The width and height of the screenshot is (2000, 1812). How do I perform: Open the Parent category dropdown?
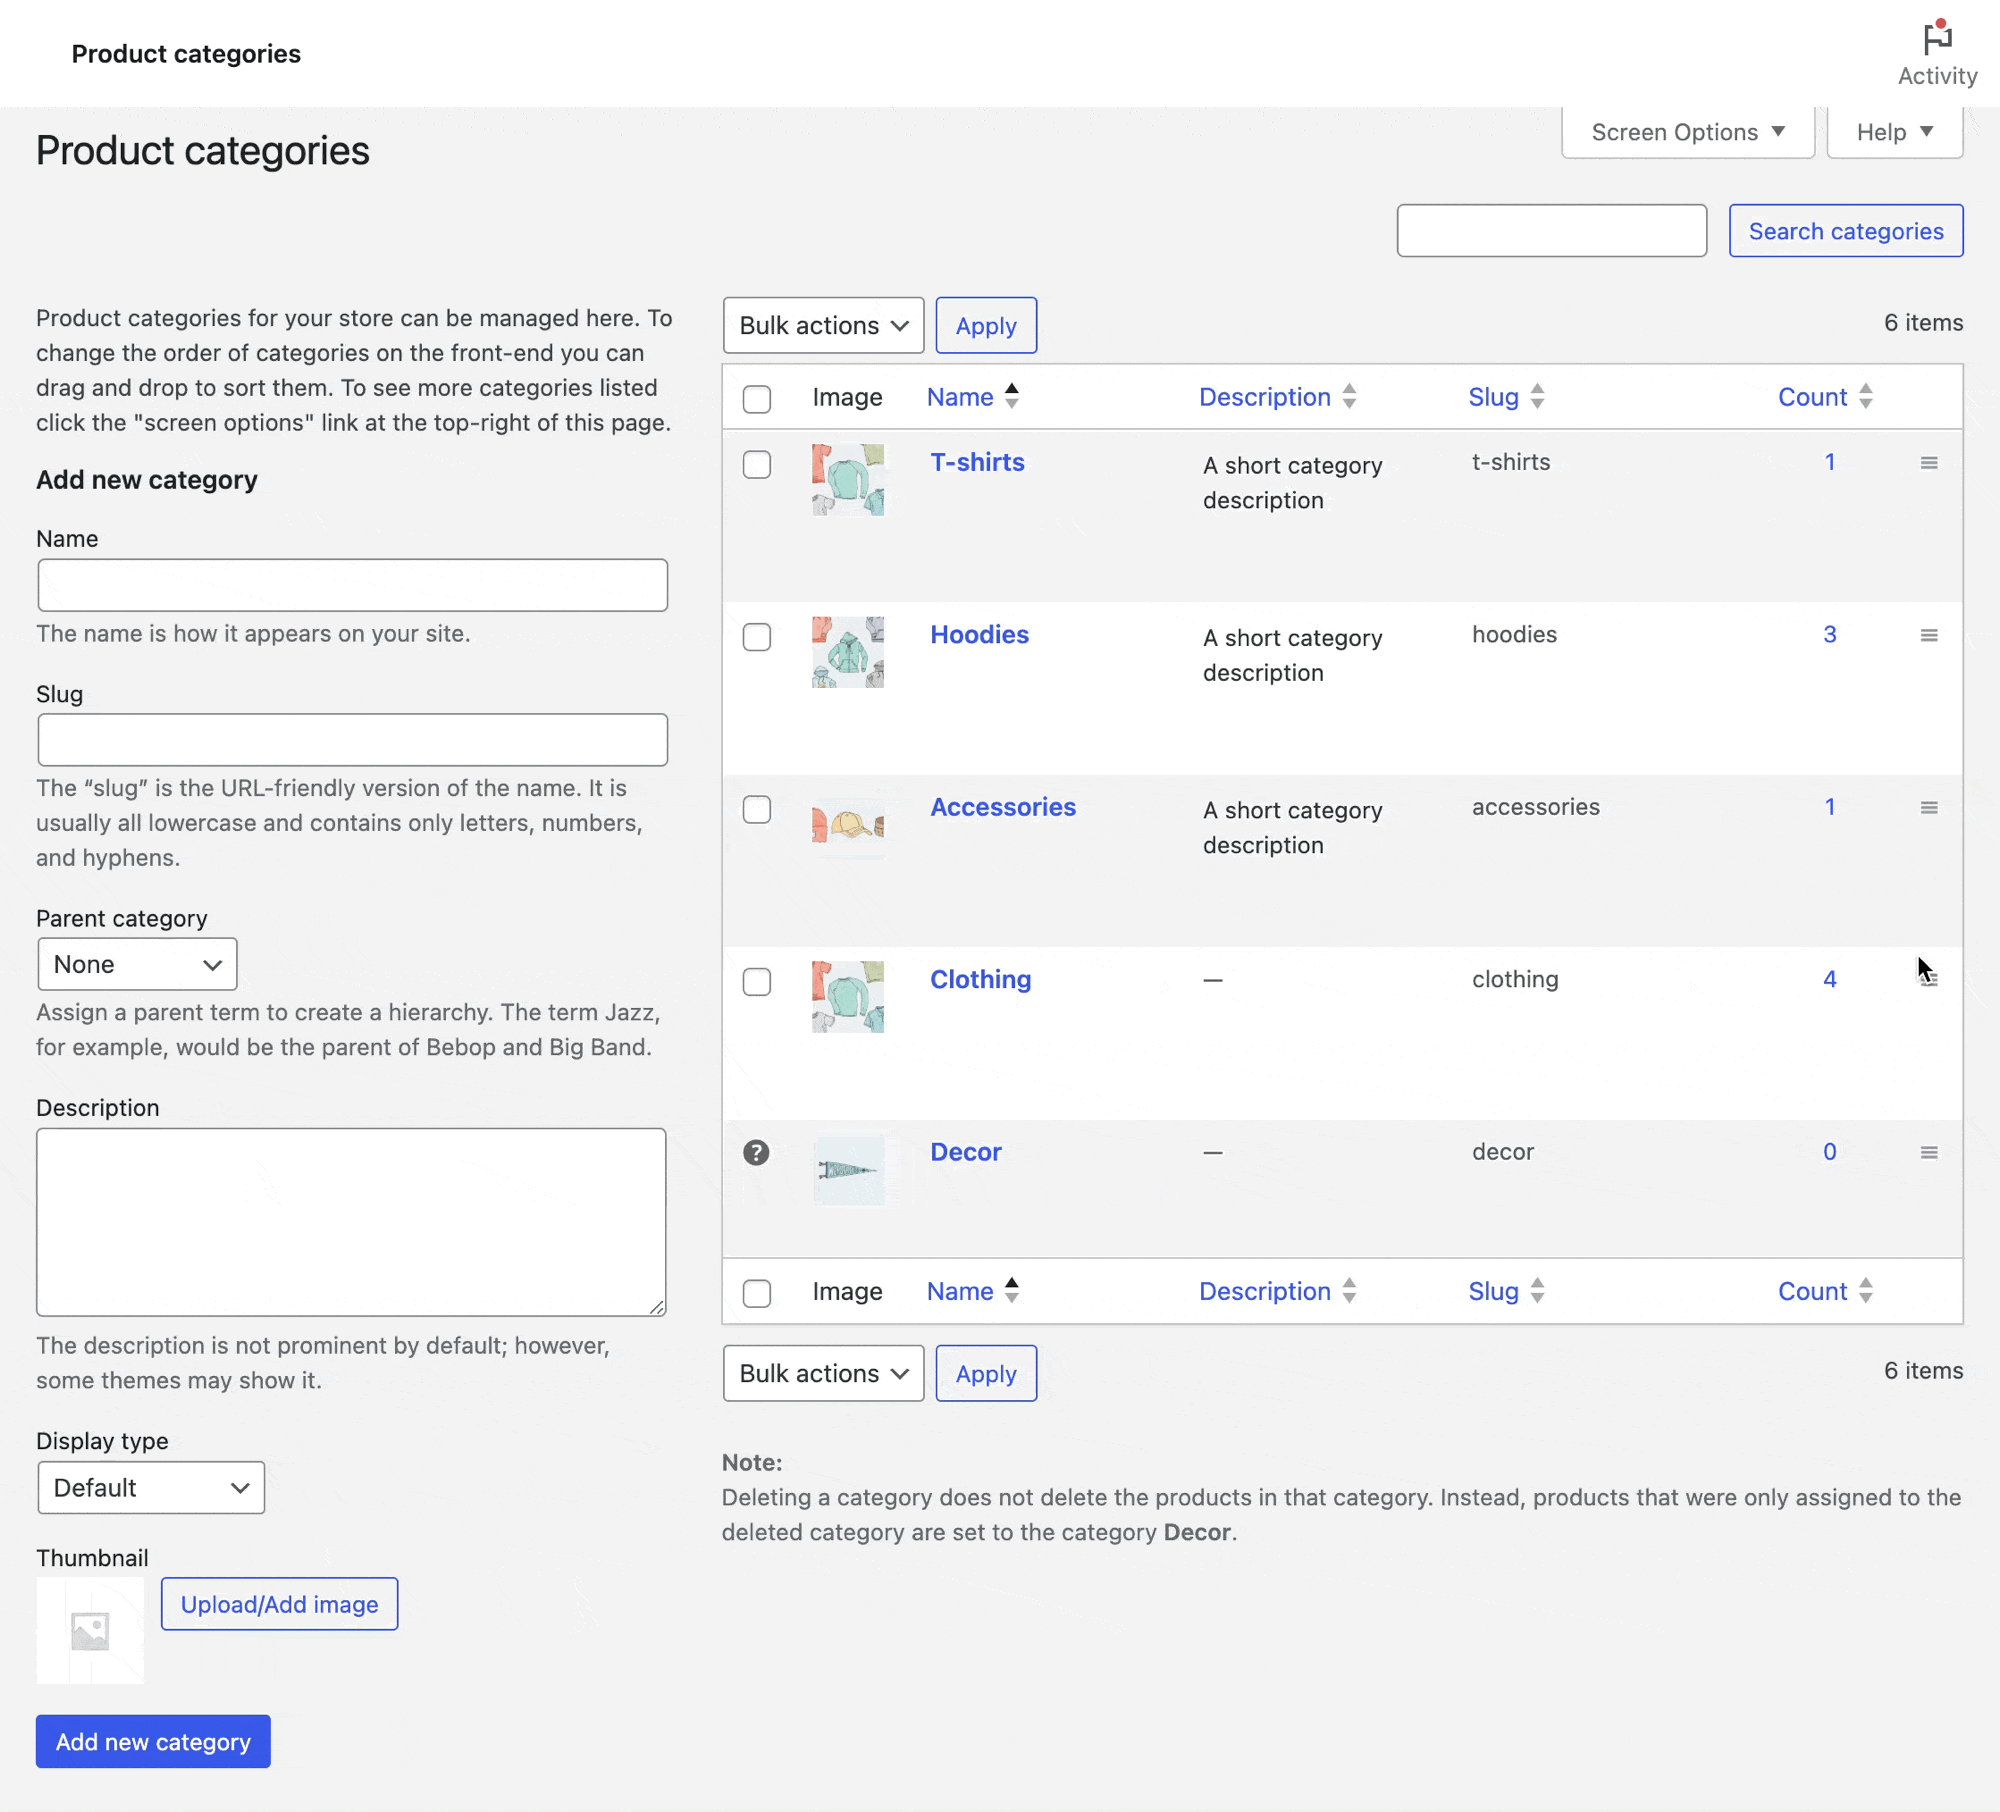click(137, 964)
